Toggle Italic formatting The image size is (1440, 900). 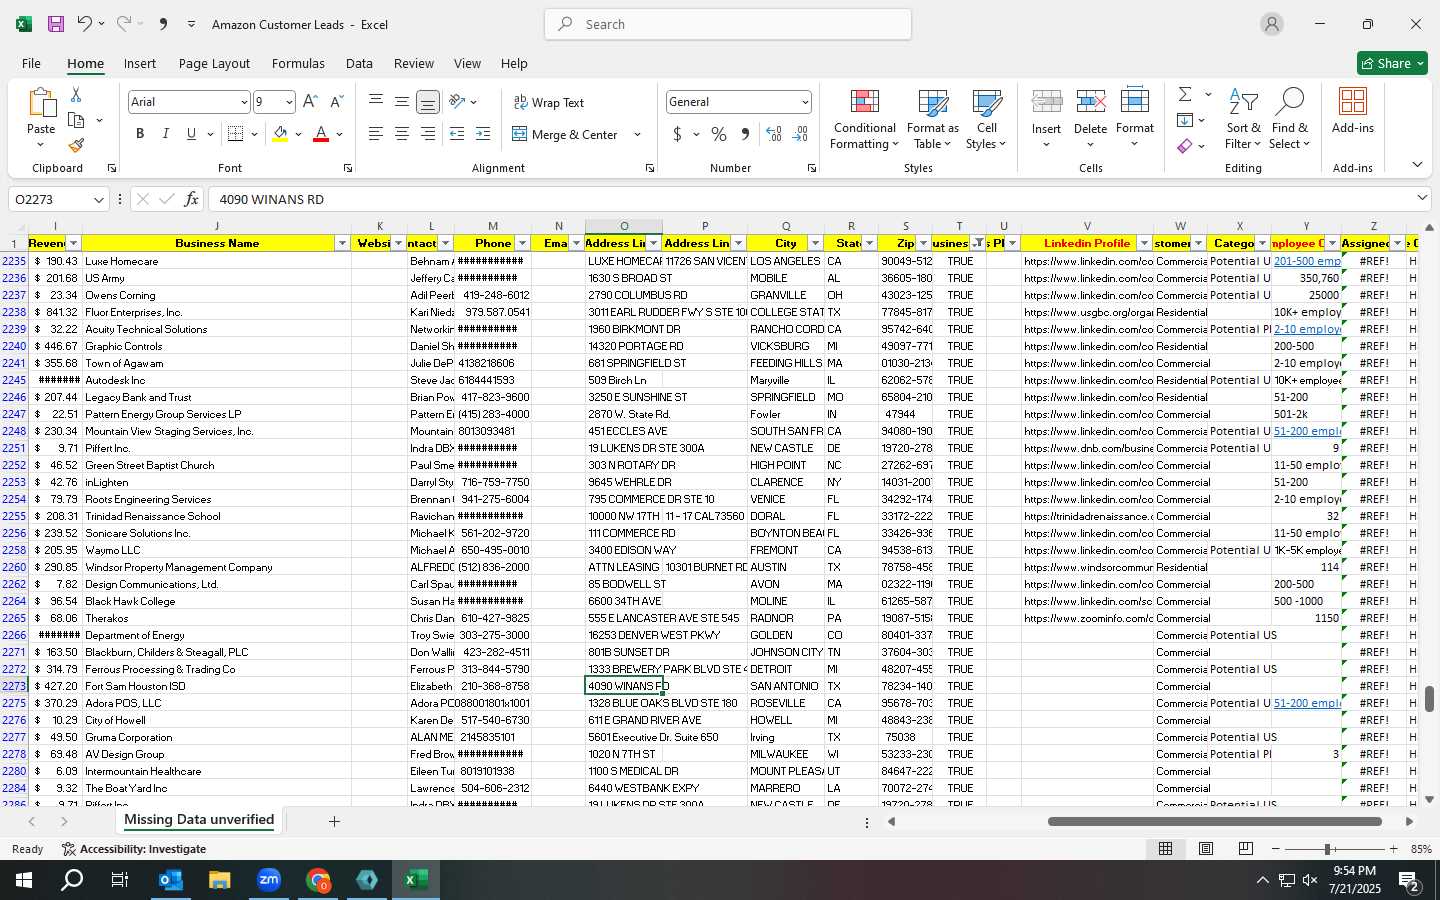tap(165, 134)
